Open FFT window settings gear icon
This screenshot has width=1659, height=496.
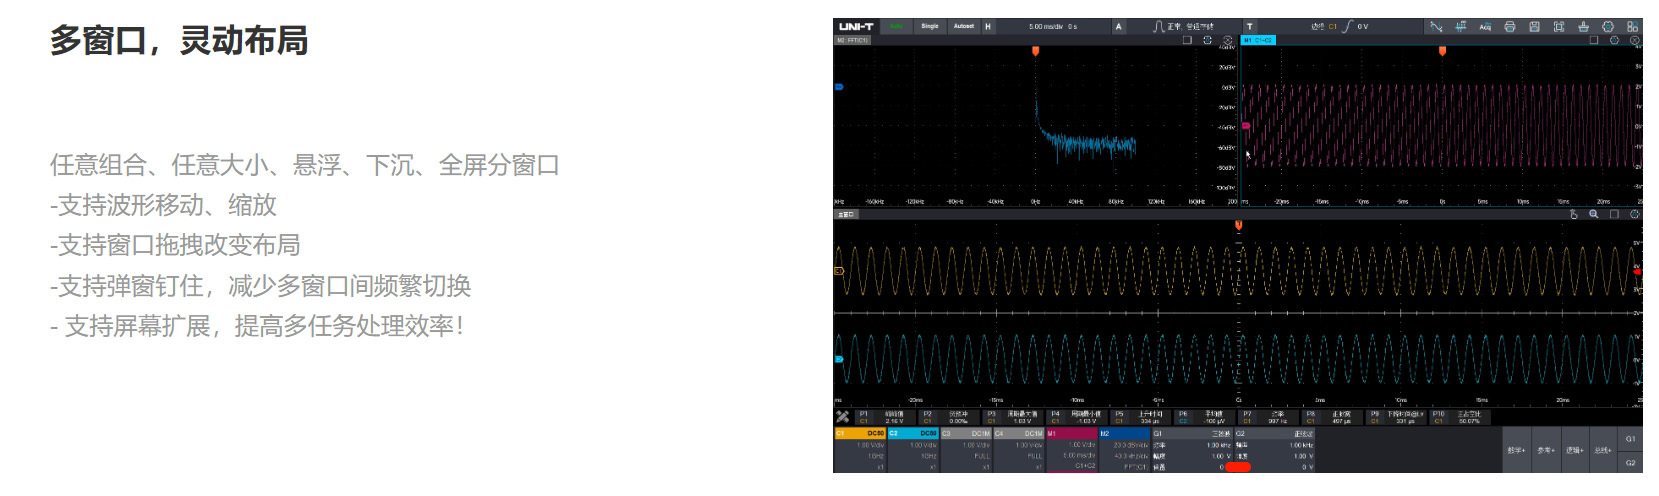(x=1207, y=41)
